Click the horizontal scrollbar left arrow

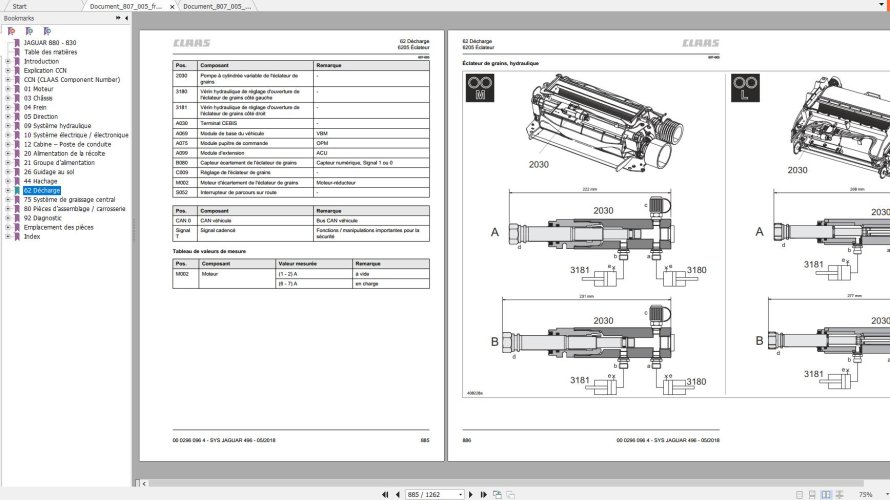coord(144,484)
